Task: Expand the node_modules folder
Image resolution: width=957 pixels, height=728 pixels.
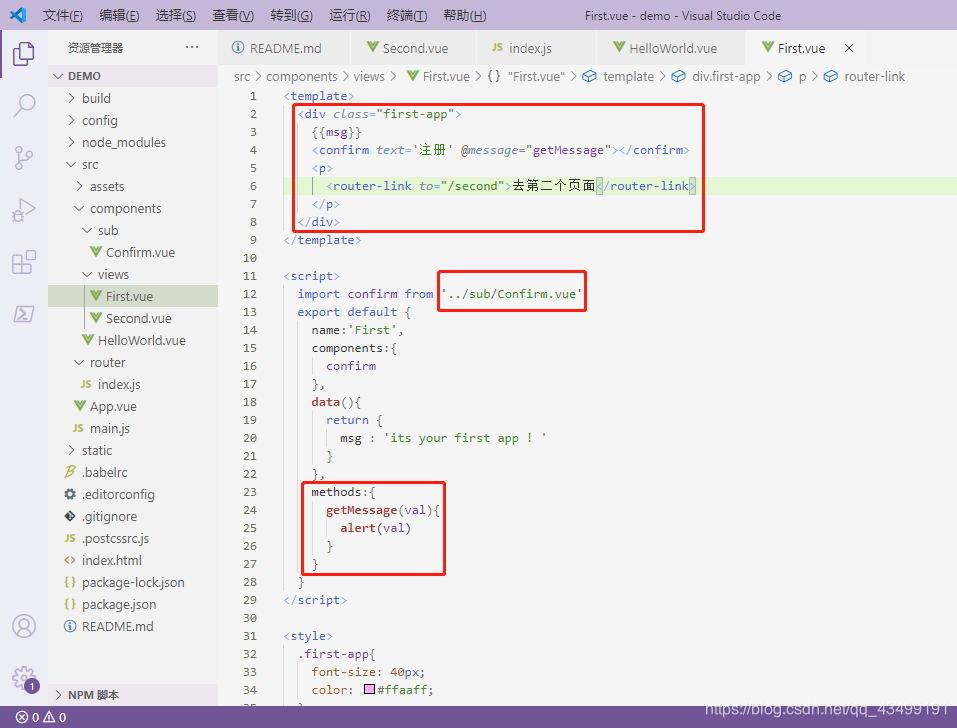Action: pyautogui.click(x=133, y=142)
